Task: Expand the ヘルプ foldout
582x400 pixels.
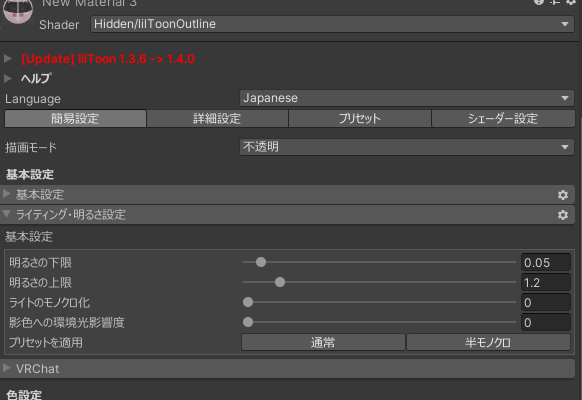Action: click(x=7, y=78)
